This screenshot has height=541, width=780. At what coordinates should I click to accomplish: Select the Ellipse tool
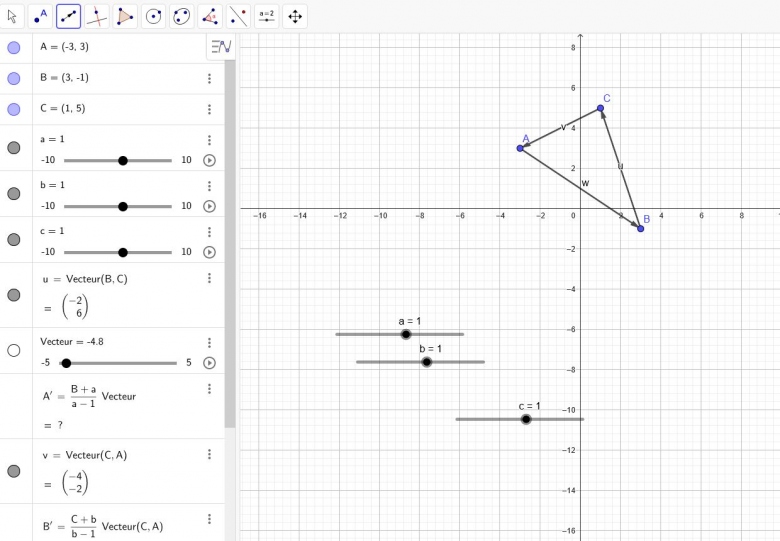click(181, 16)
